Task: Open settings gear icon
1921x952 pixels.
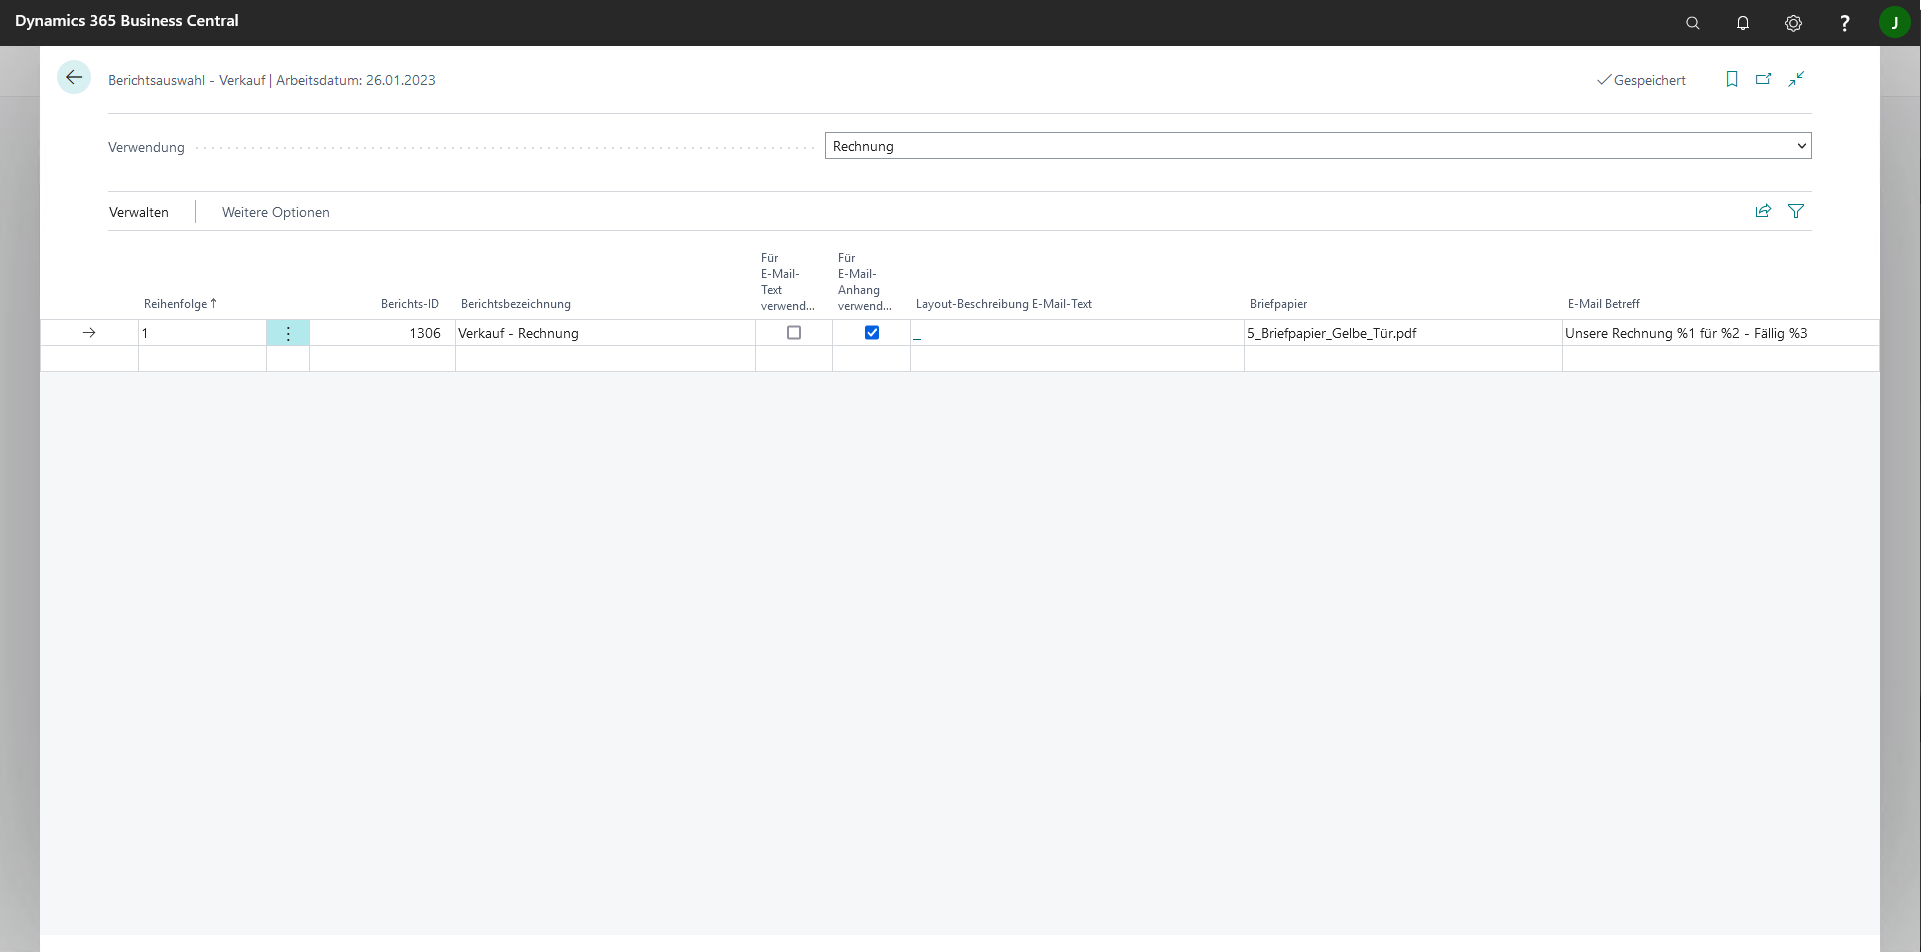Action: [1794, 23]
